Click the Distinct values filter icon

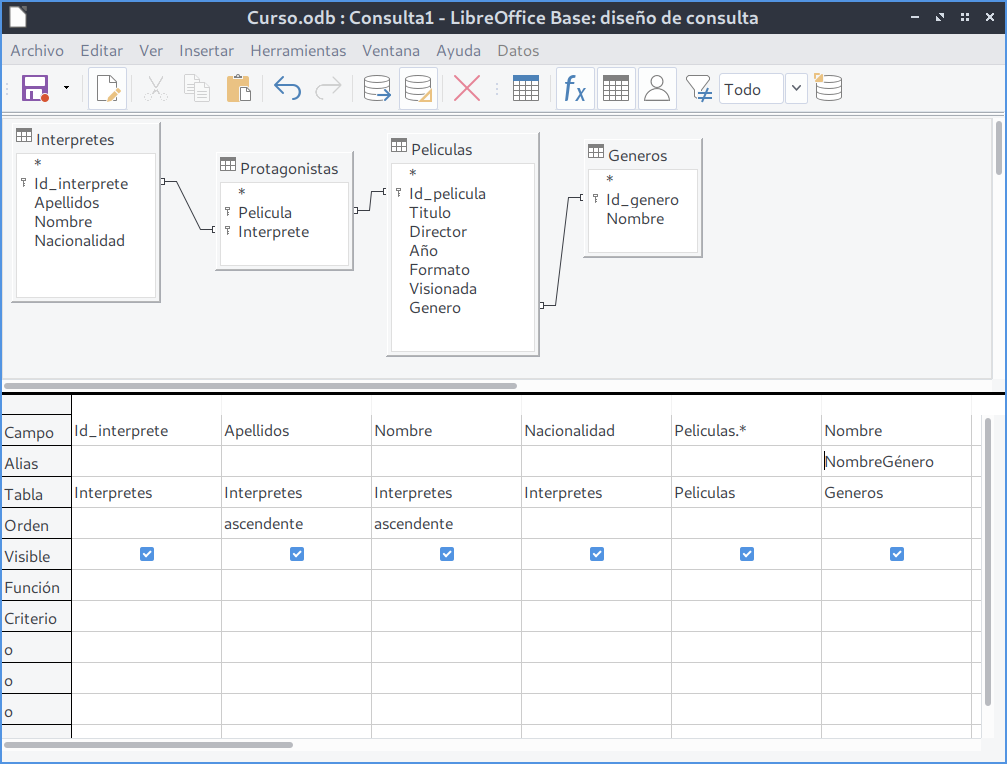(x=699, y=89)
